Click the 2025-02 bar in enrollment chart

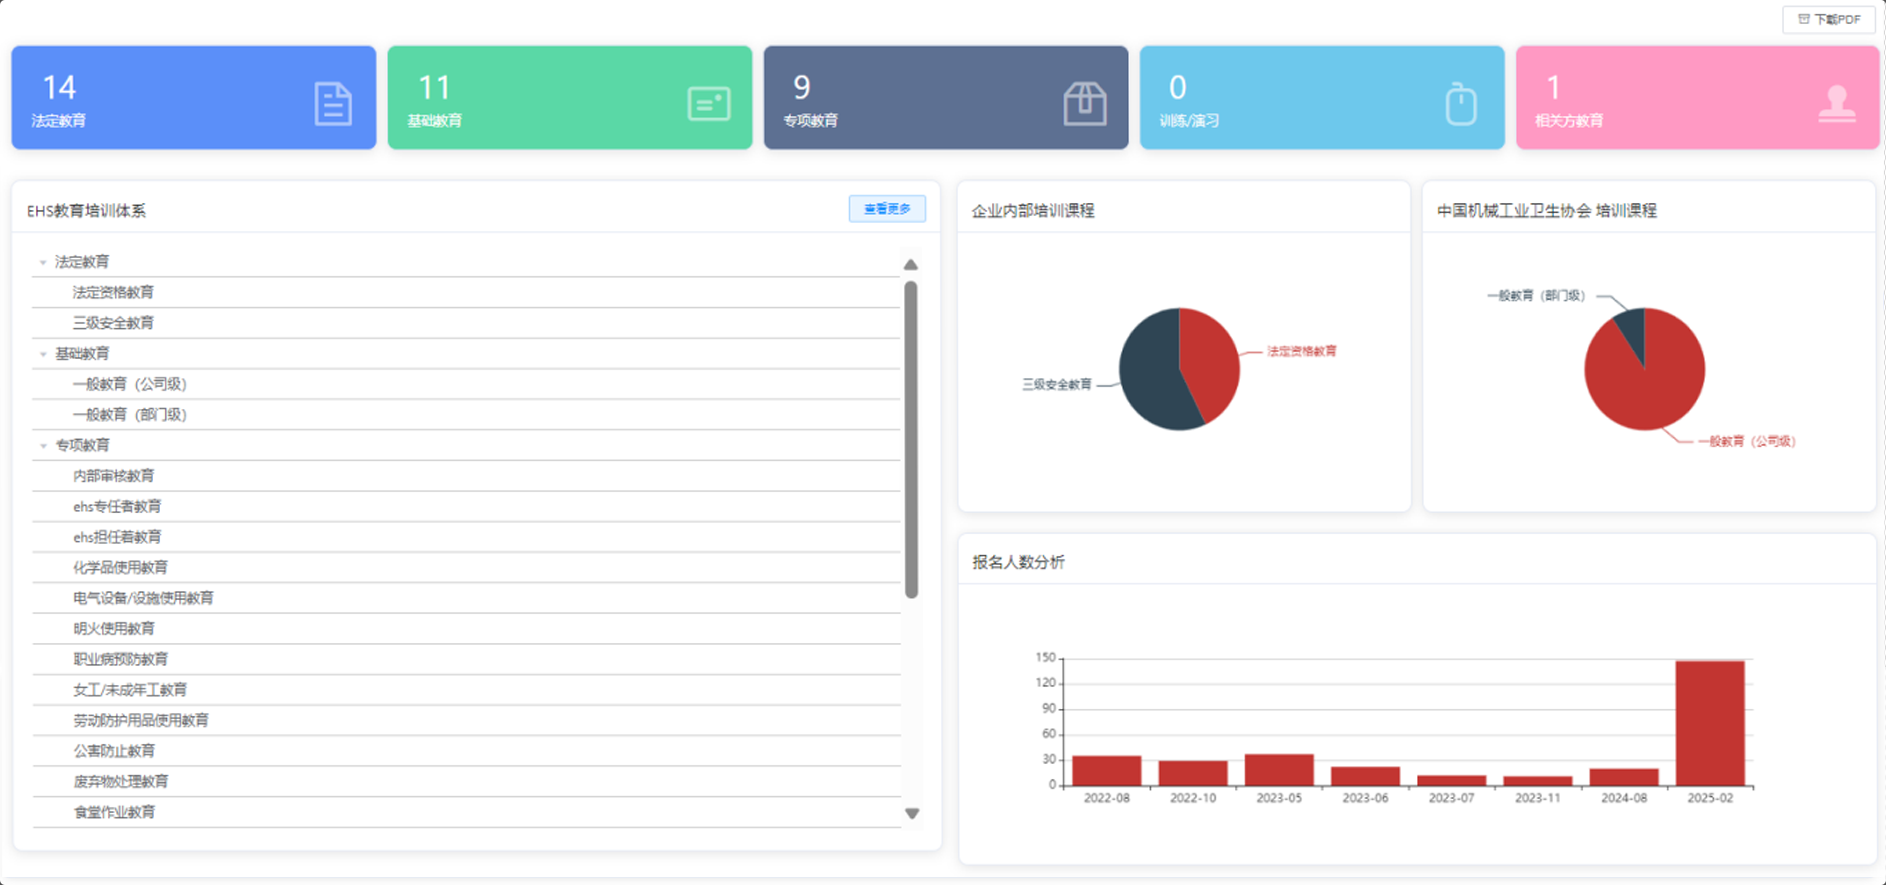[x=1709, y=723]
